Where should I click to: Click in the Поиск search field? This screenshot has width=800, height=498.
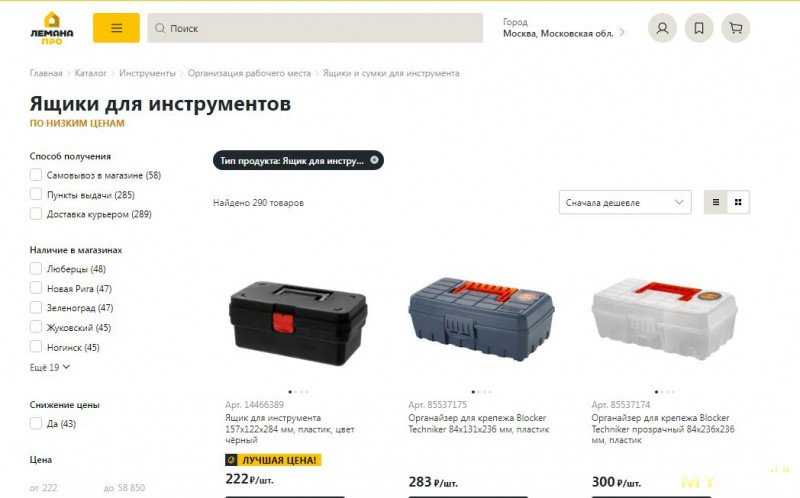315,28
